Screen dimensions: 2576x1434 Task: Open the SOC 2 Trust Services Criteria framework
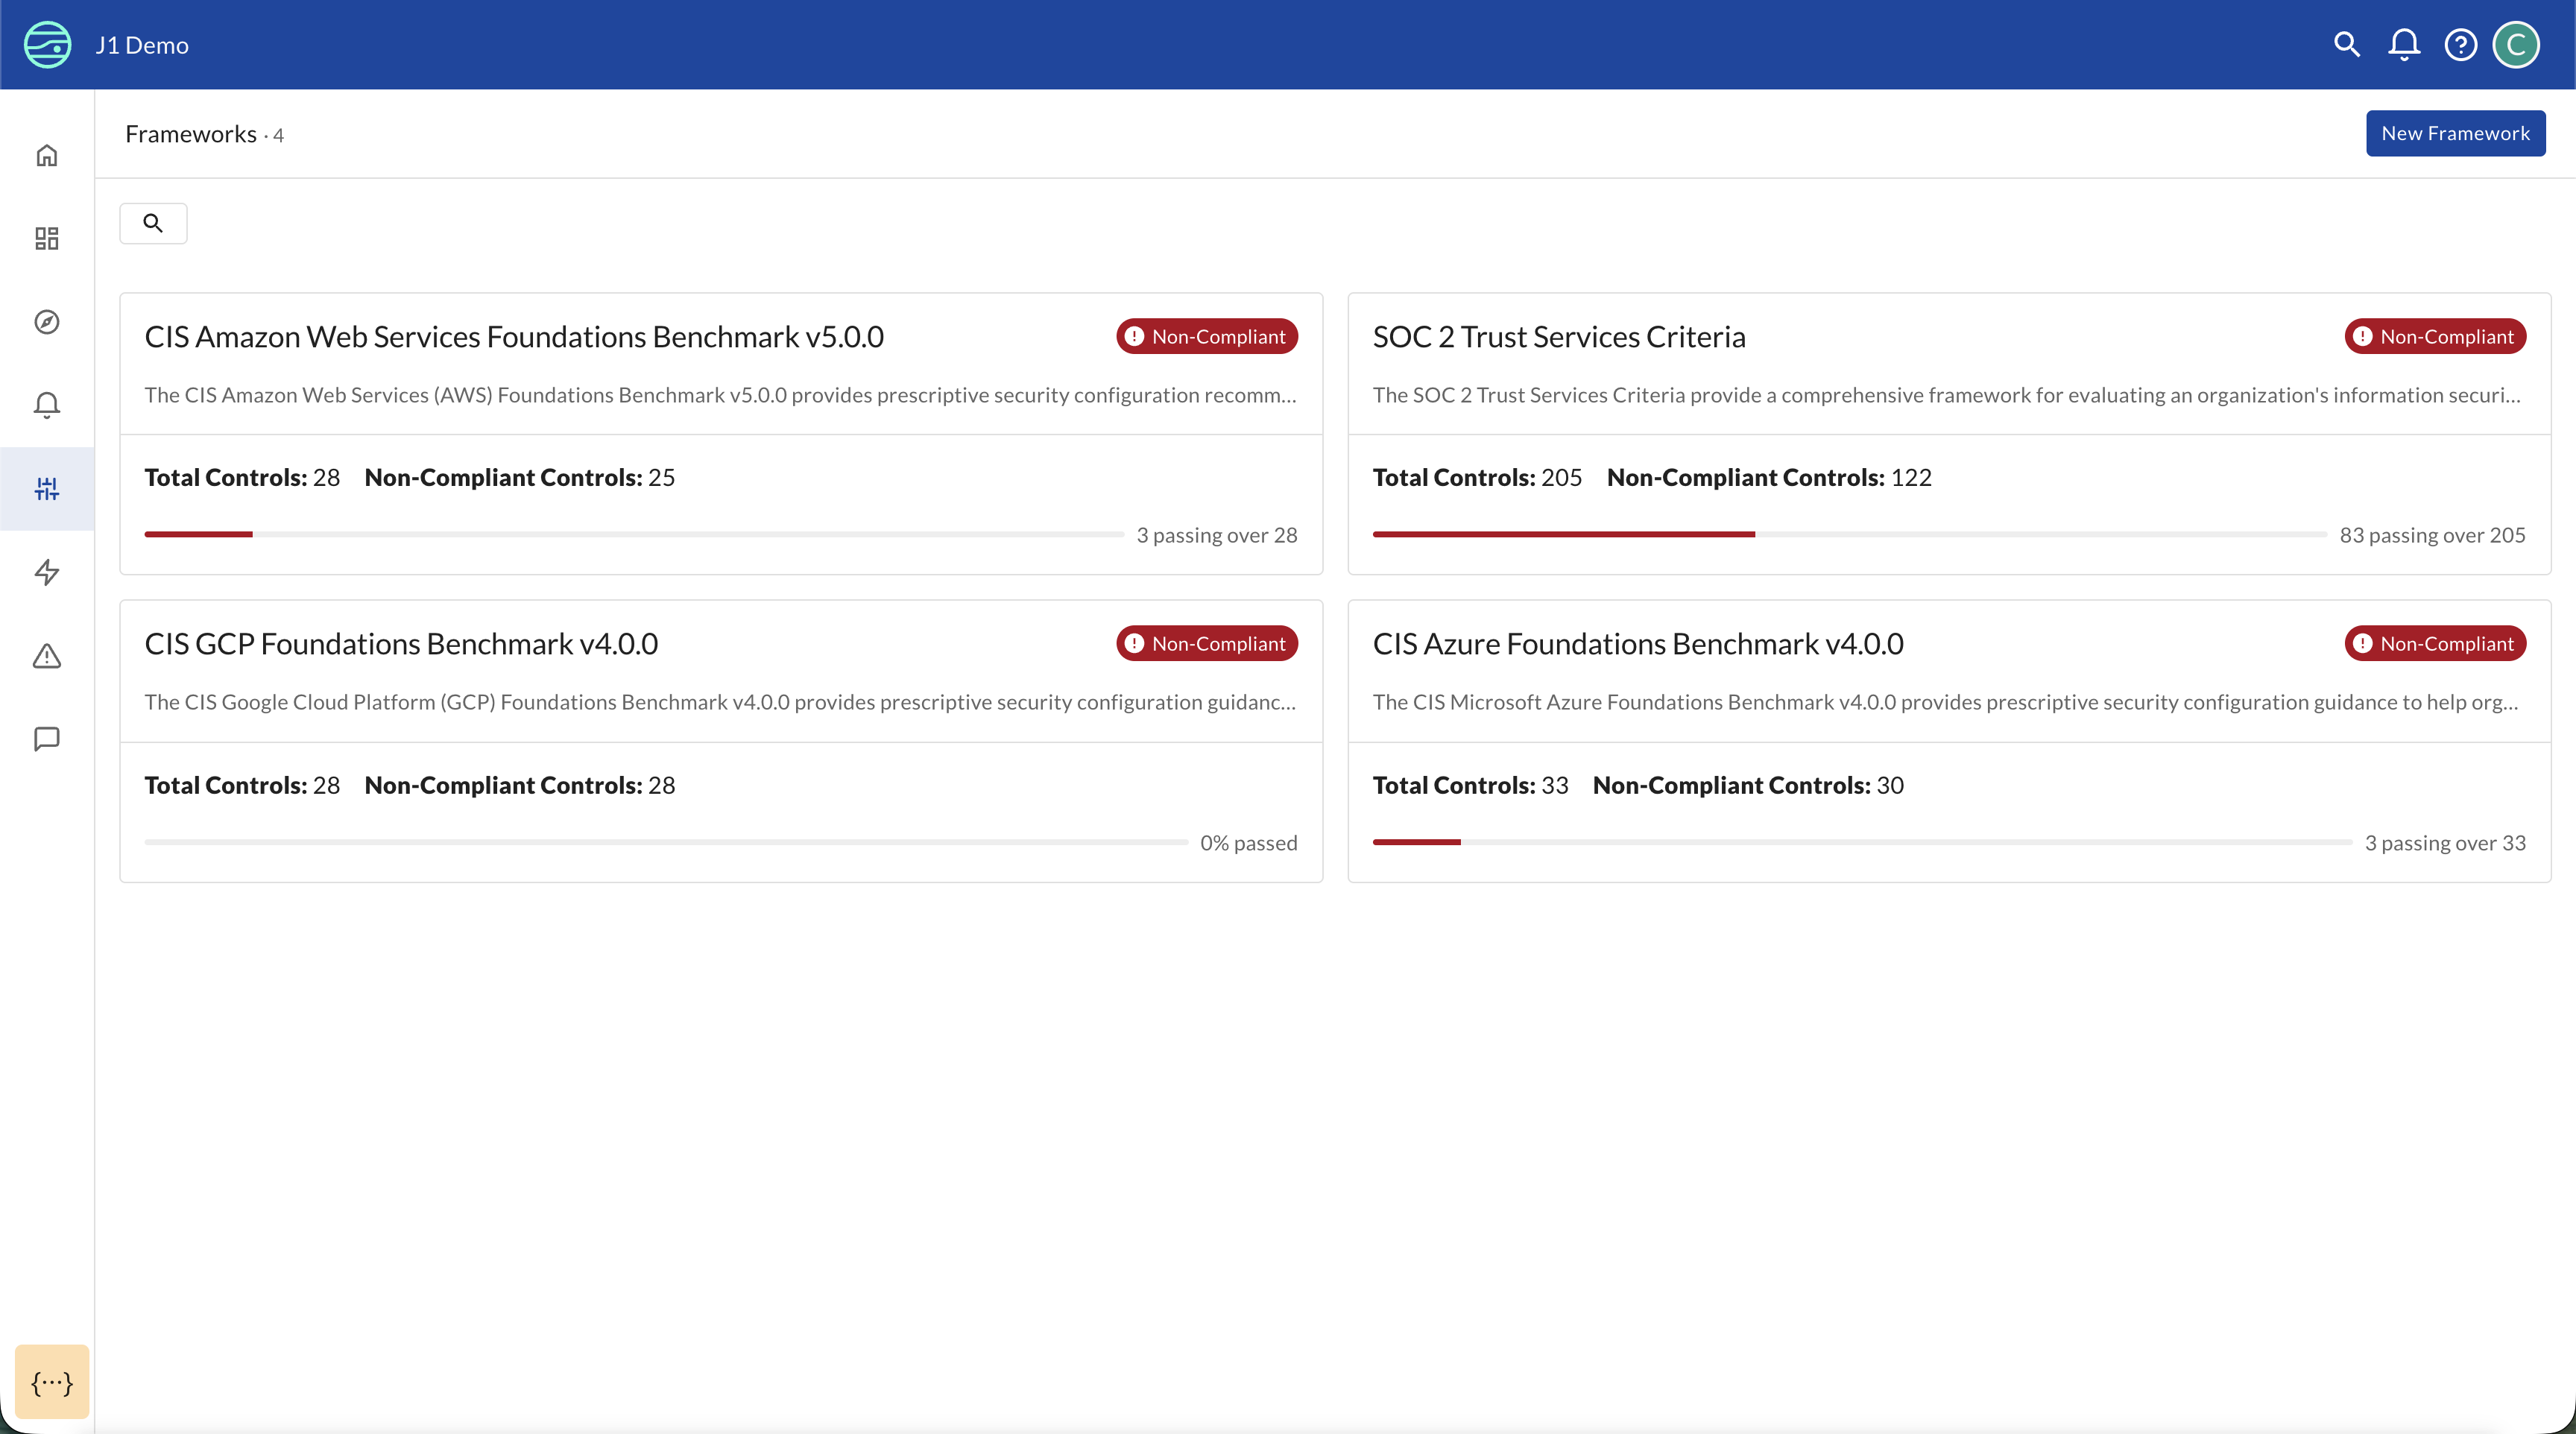1558,337
